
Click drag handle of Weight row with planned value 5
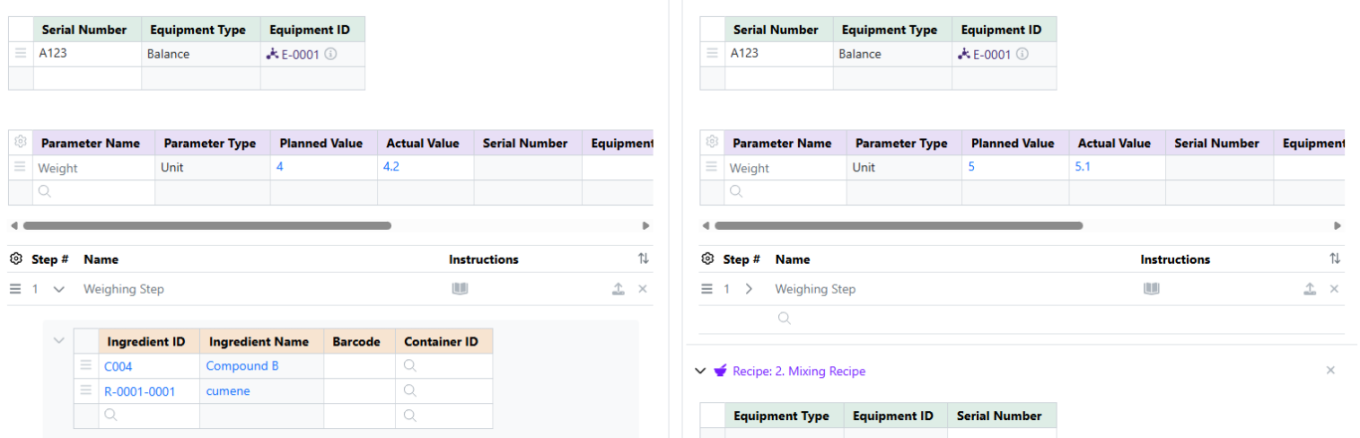pyautogui.click(x=712, y=168)
